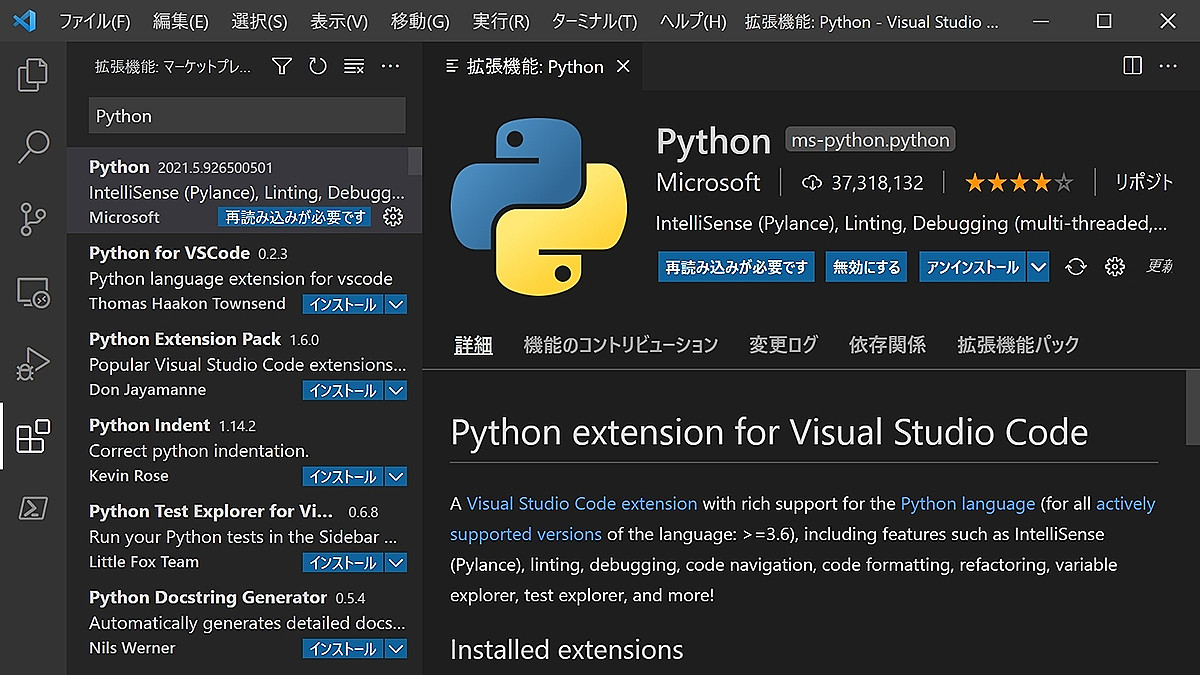Open the Source Control view
The width and height of the screenshot is (1200, 675).
tap(33, 219)
